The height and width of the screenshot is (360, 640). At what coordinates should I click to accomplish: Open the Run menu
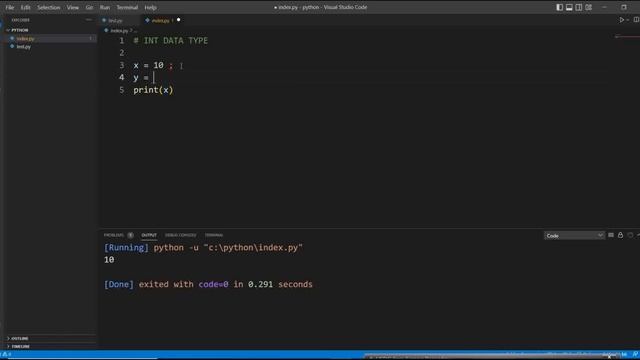[x=105, y=7]
